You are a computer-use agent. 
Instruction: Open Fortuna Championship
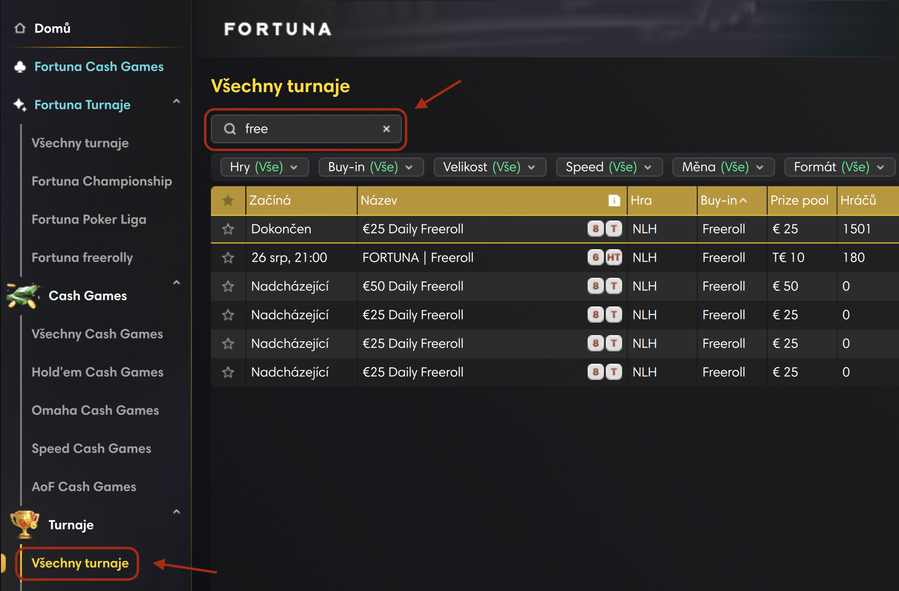tap(101, 181)
